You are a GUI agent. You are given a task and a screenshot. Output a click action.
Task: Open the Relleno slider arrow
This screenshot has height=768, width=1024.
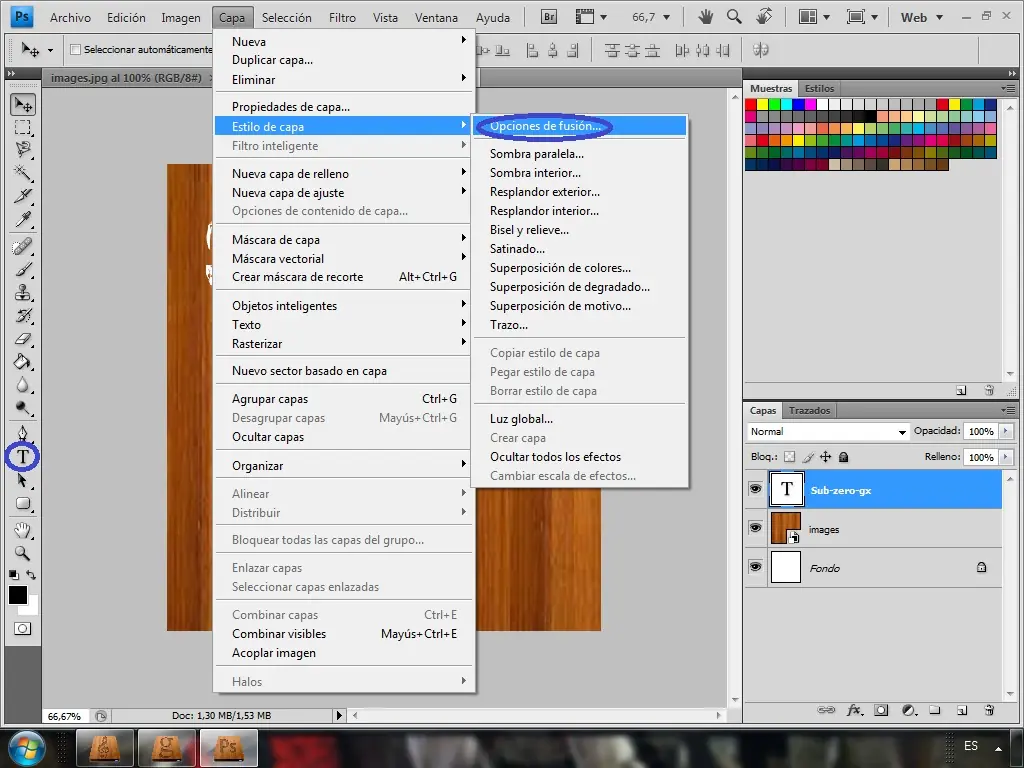point(1006,457)
